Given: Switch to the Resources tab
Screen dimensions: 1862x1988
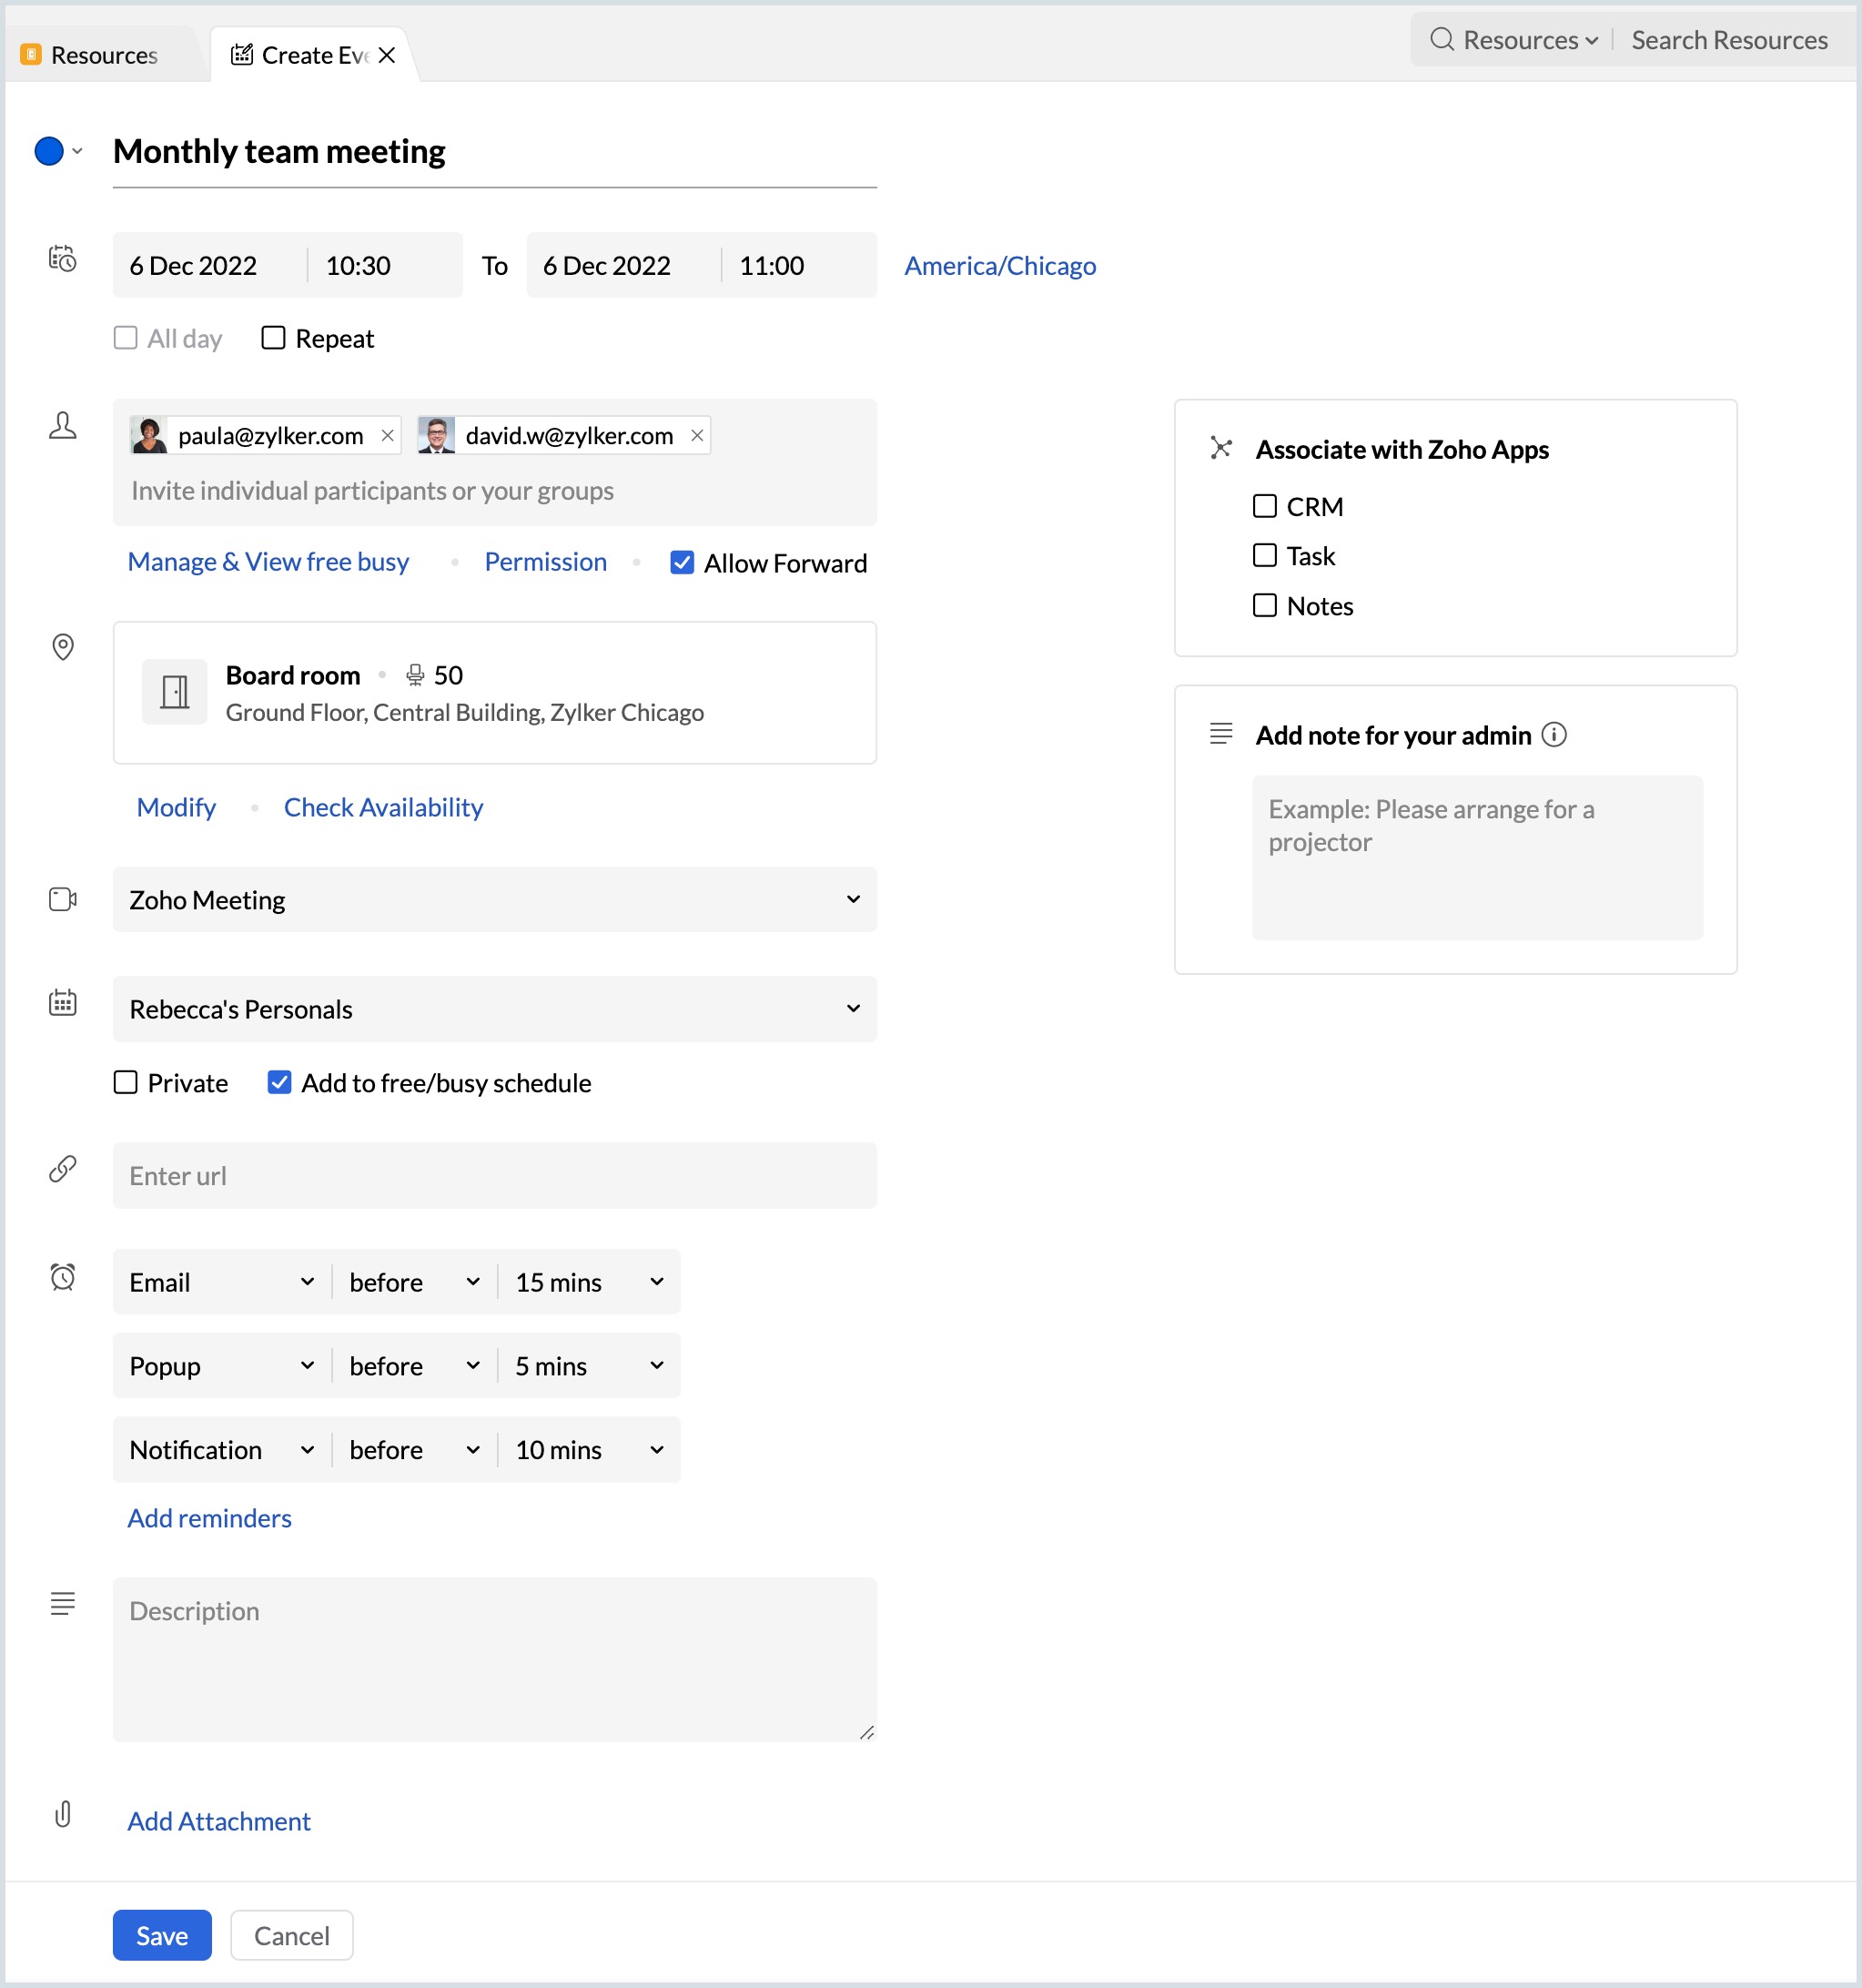Looking at the screenshot, I should click(103, 55).
